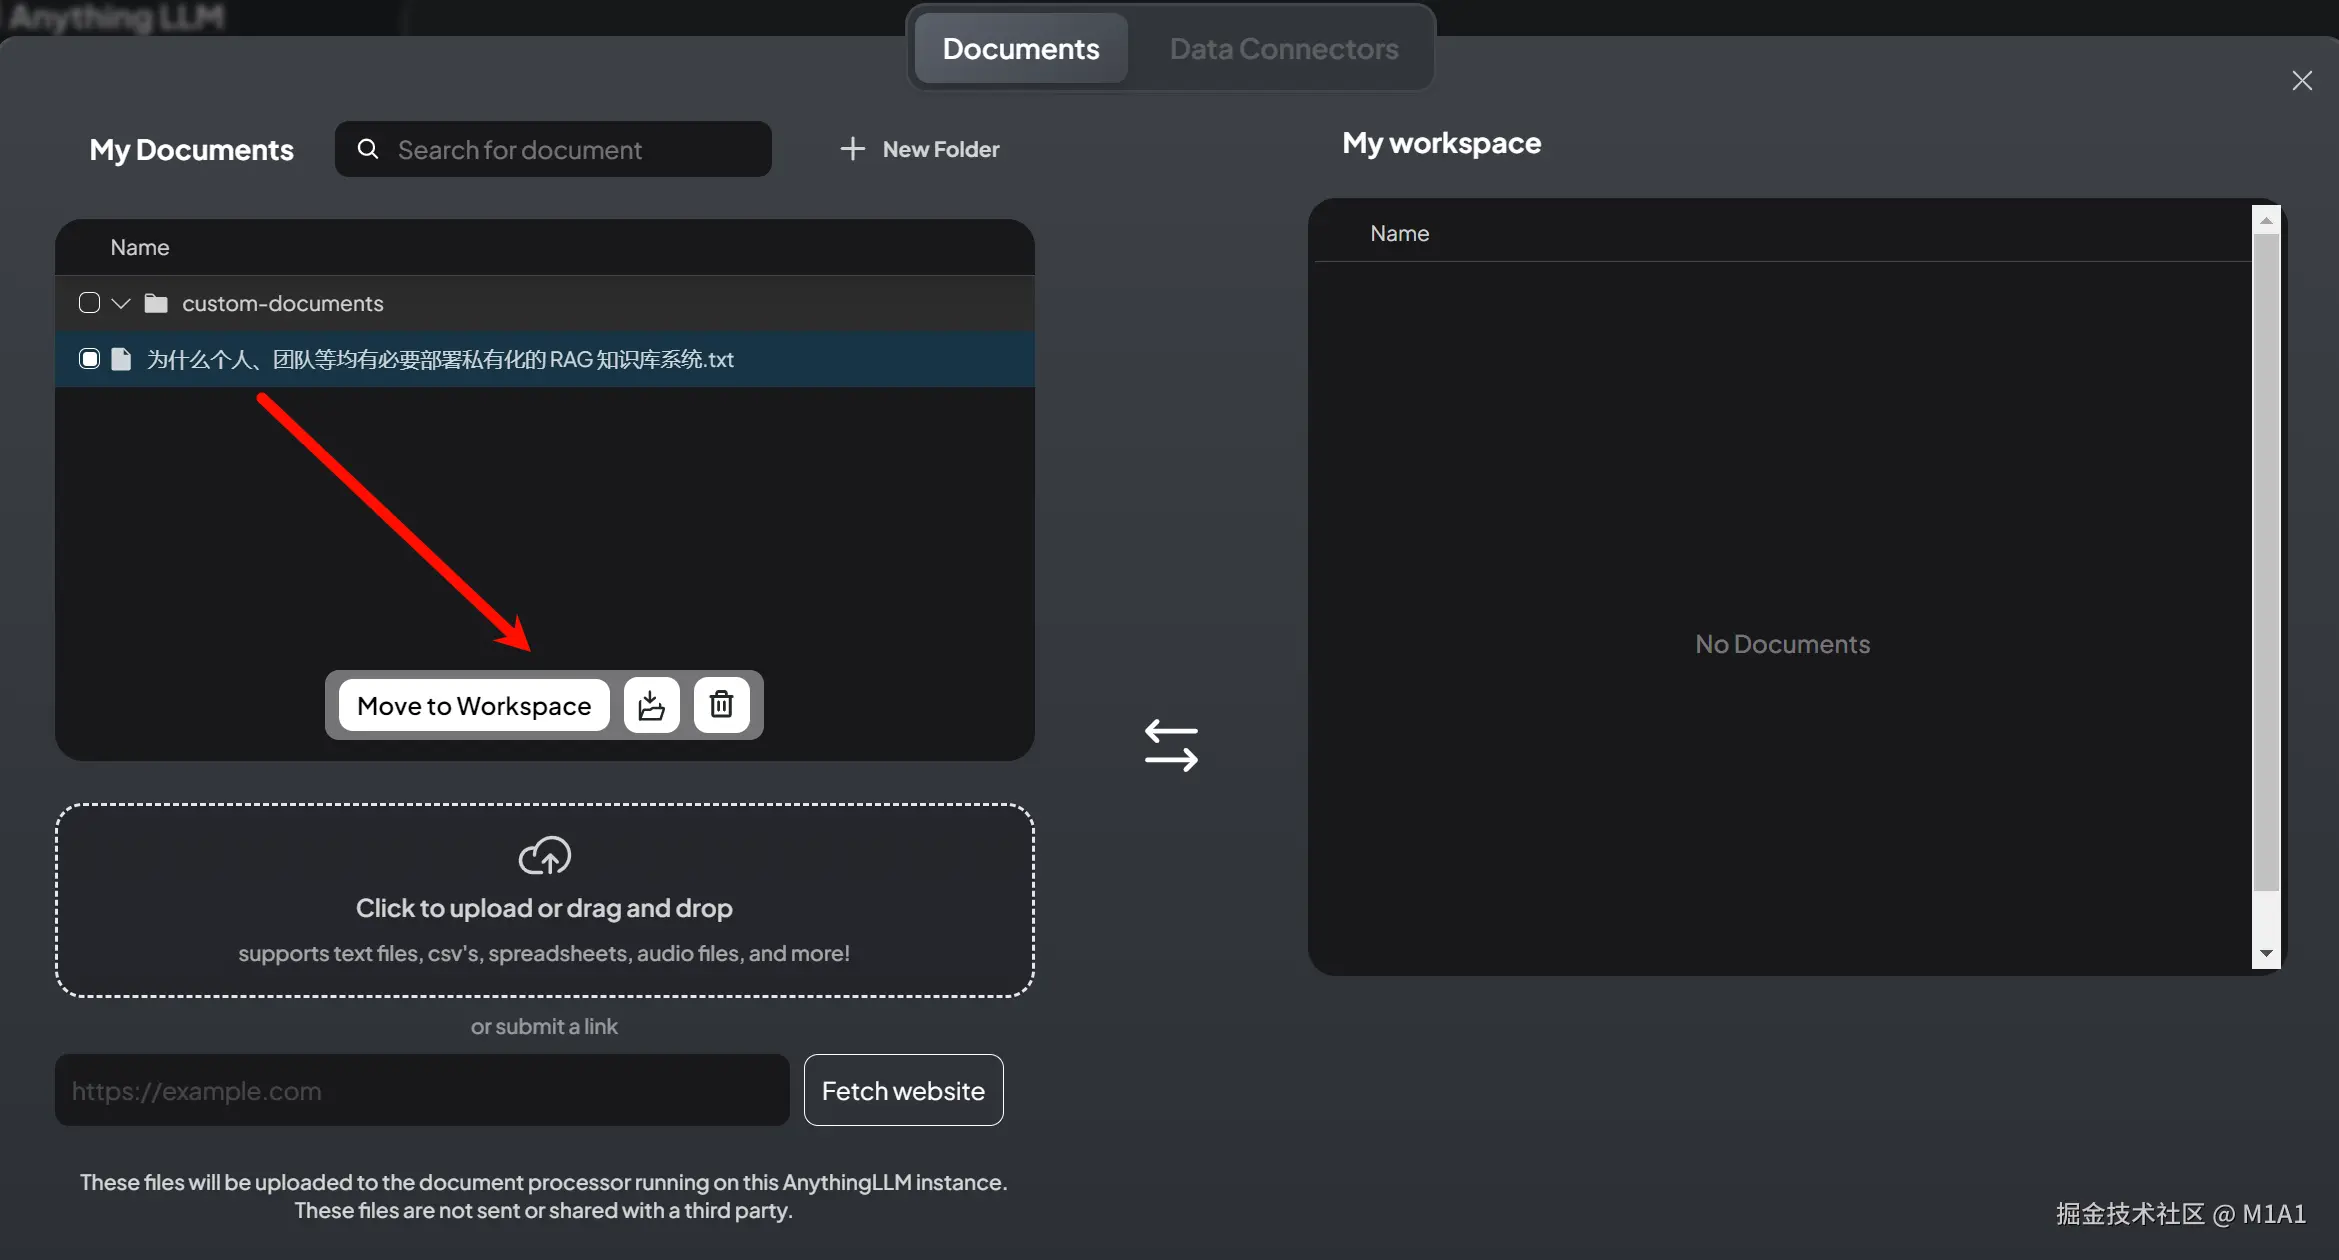Click the move-to-folder icon button
This screenshot has width=2339, height=1260.
(651, 705)
